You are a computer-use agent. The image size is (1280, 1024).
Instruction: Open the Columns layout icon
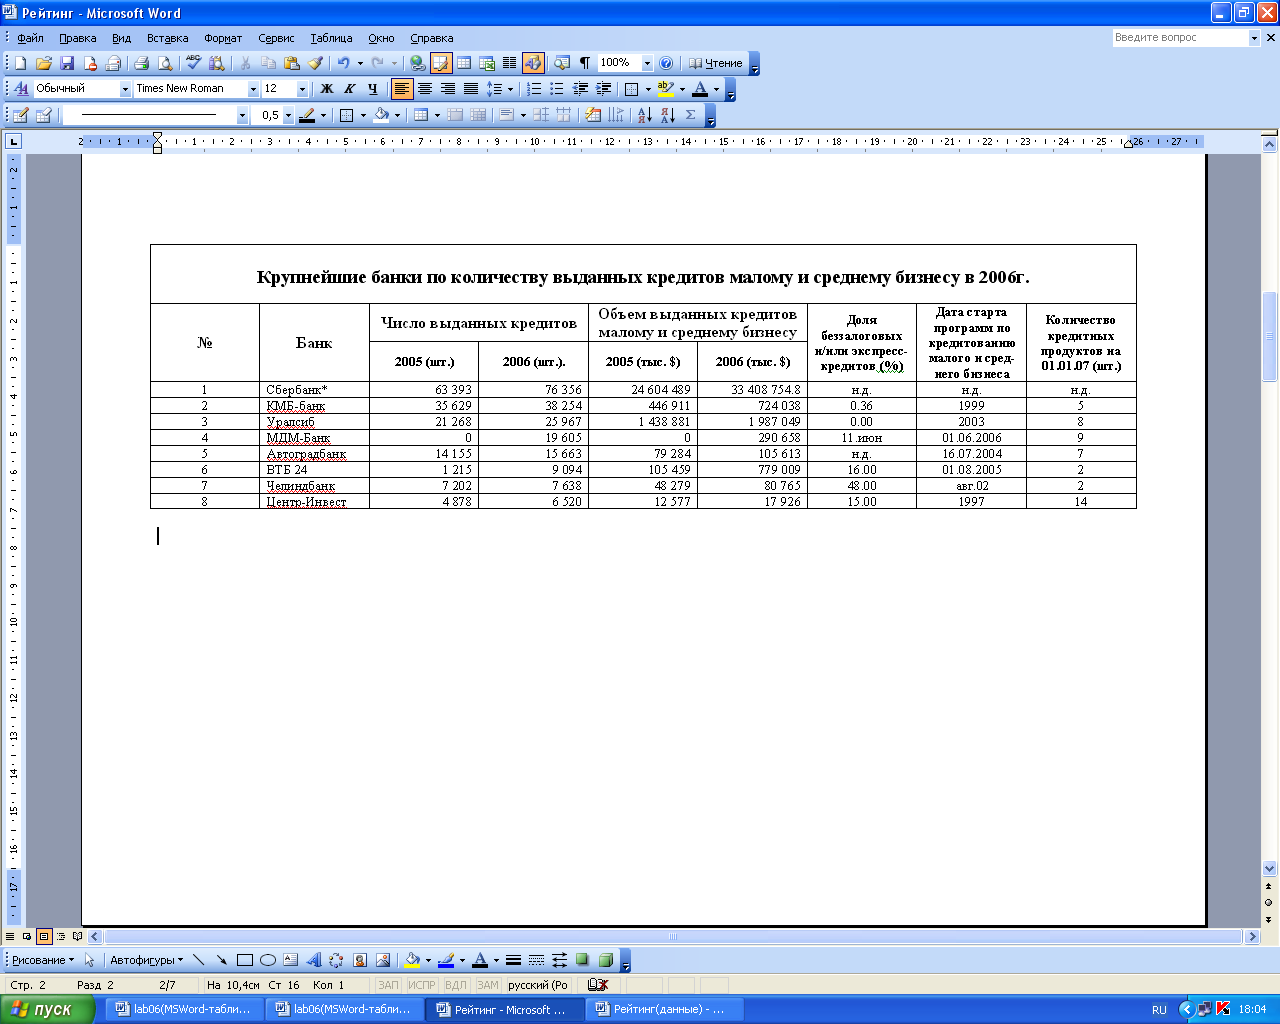coord(510,63)
